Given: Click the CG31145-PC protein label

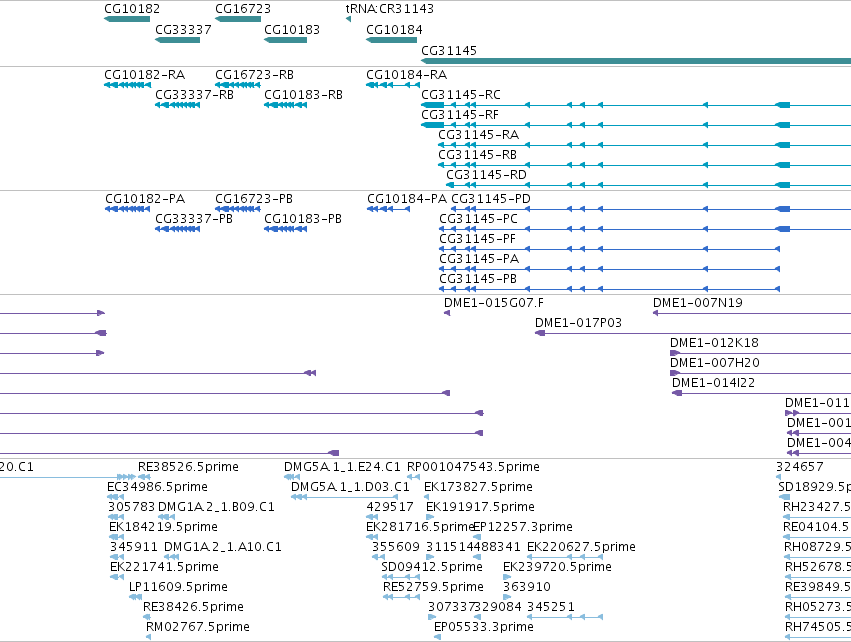Looking at the screenshot, I should [x=479, y=219].
